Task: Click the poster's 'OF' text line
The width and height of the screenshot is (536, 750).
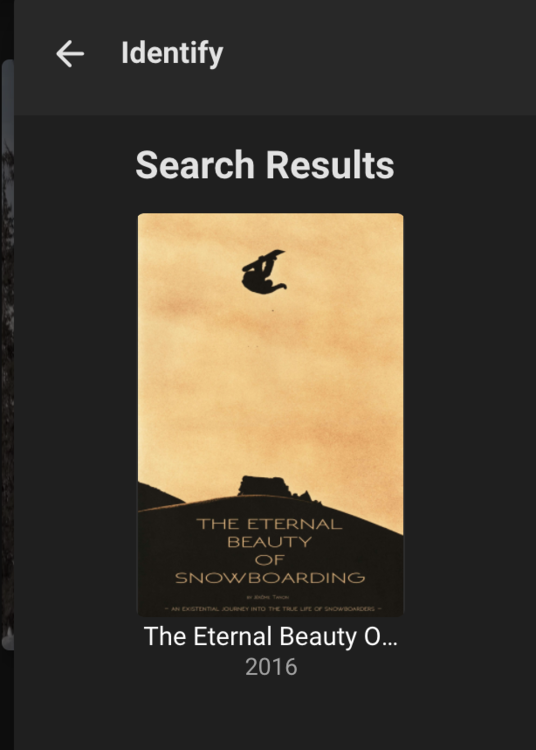Action: (x=270, y=560)
